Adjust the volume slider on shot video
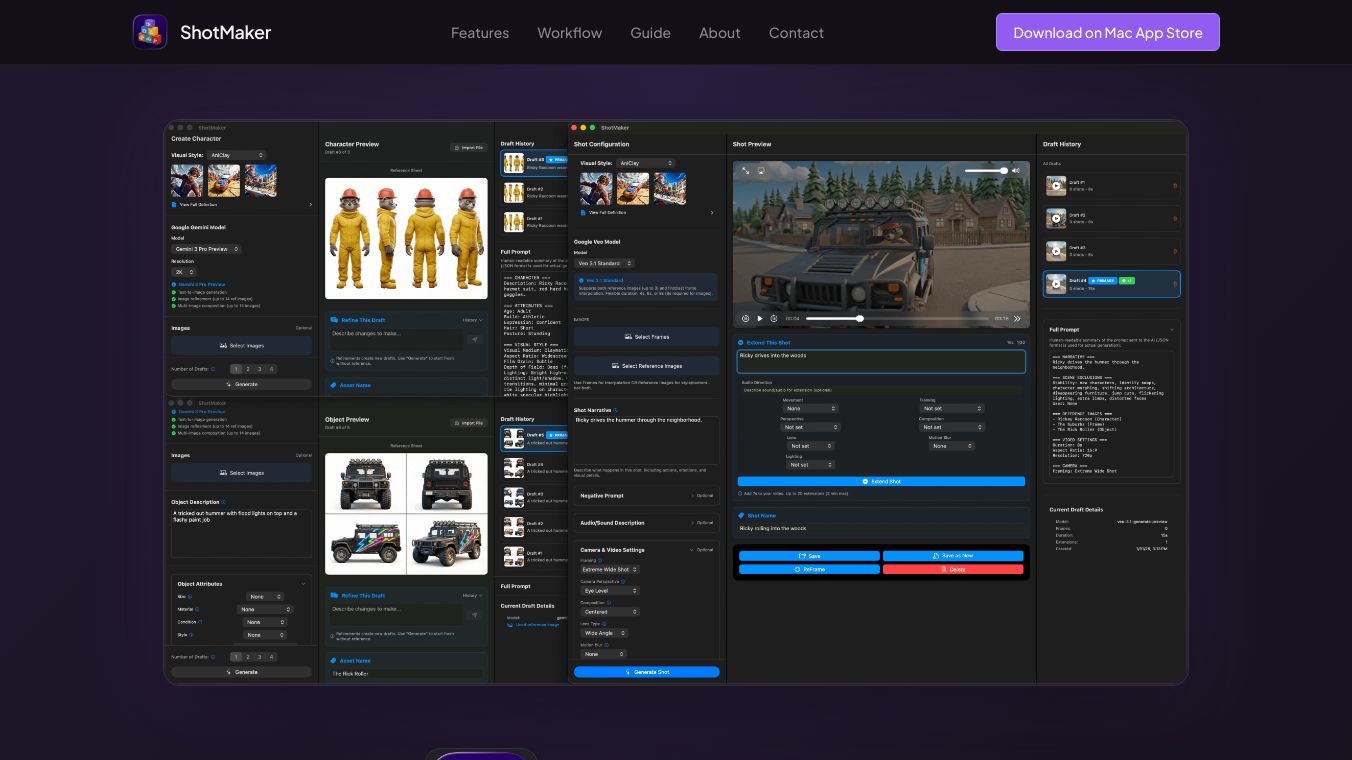Screen dimensions: 1352x760 [x=986, y=171]
